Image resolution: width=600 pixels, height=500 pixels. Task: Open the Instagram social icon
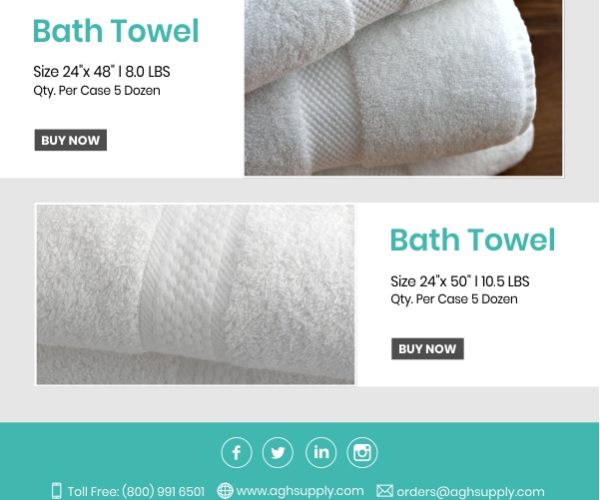[x=362, y=453]
